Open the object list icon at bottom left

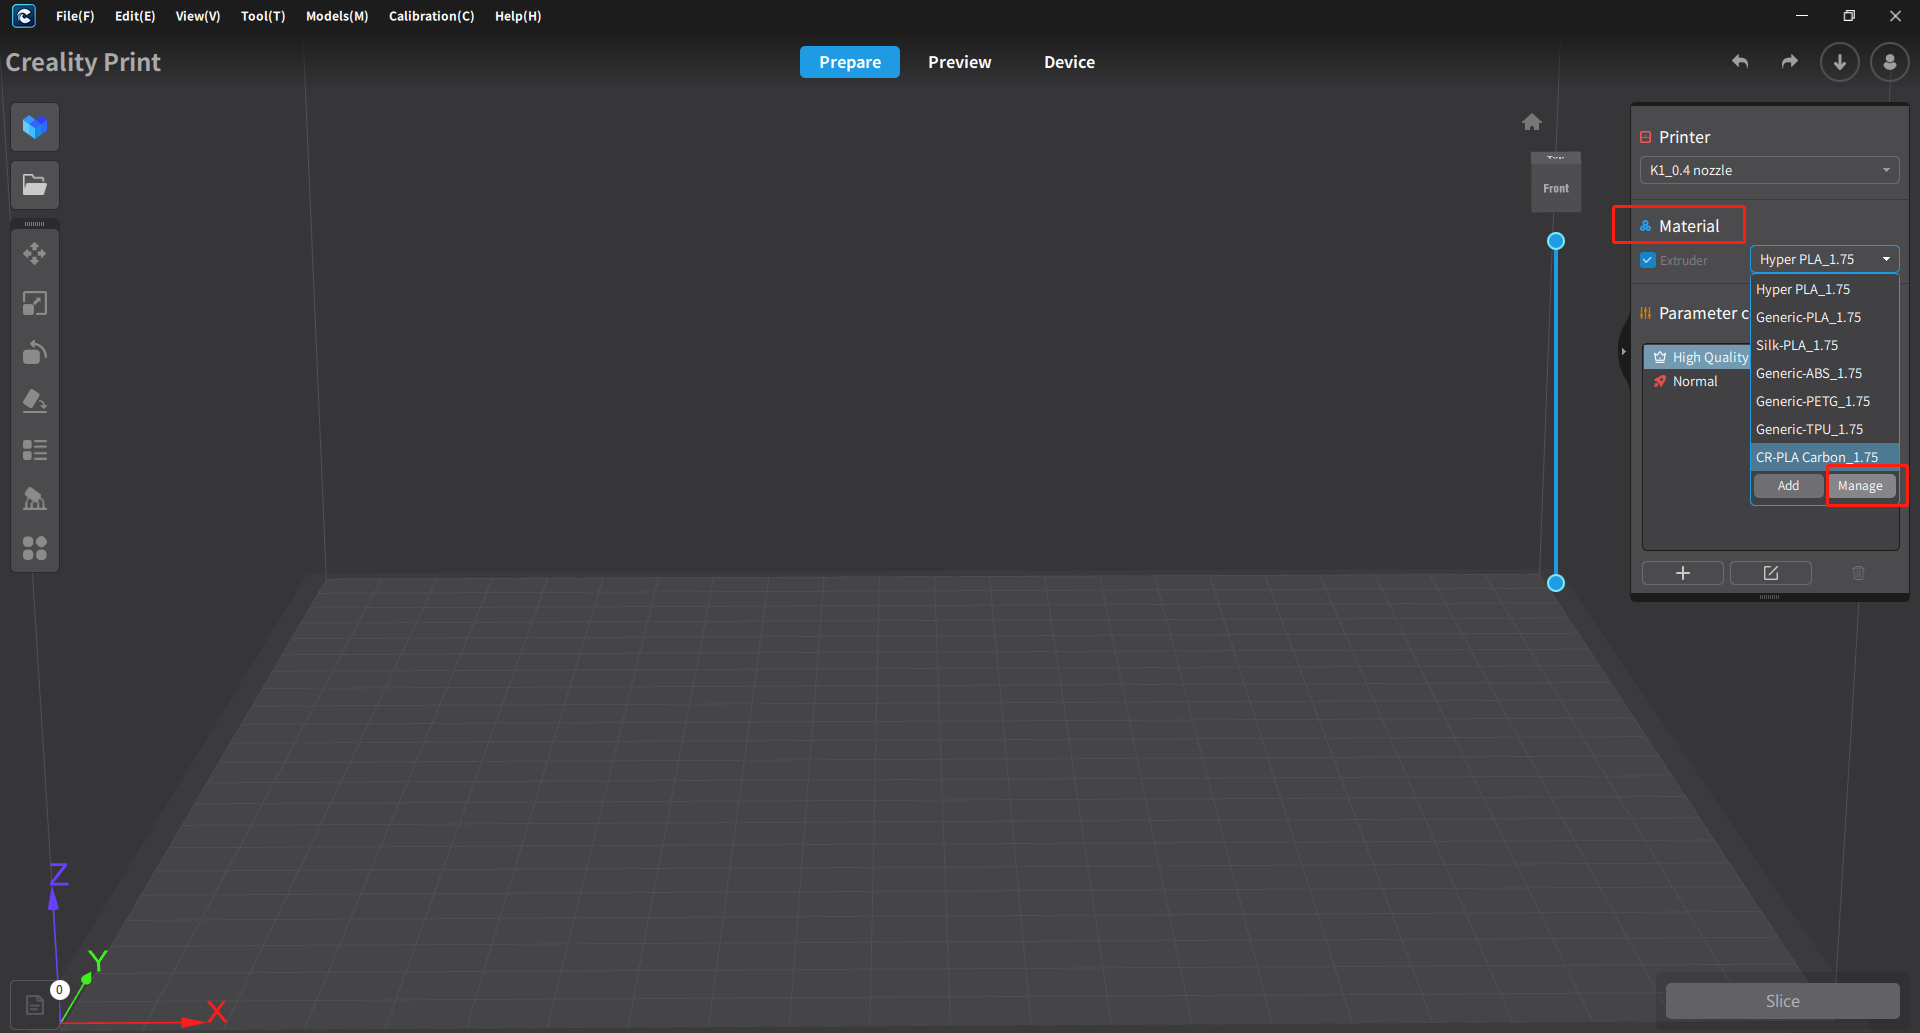coord(35,1005)
